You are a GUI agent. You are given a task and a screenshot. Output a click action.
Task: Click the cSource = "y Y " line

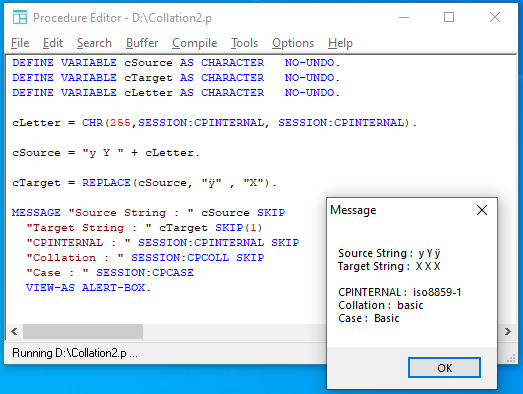click(106, 153)
